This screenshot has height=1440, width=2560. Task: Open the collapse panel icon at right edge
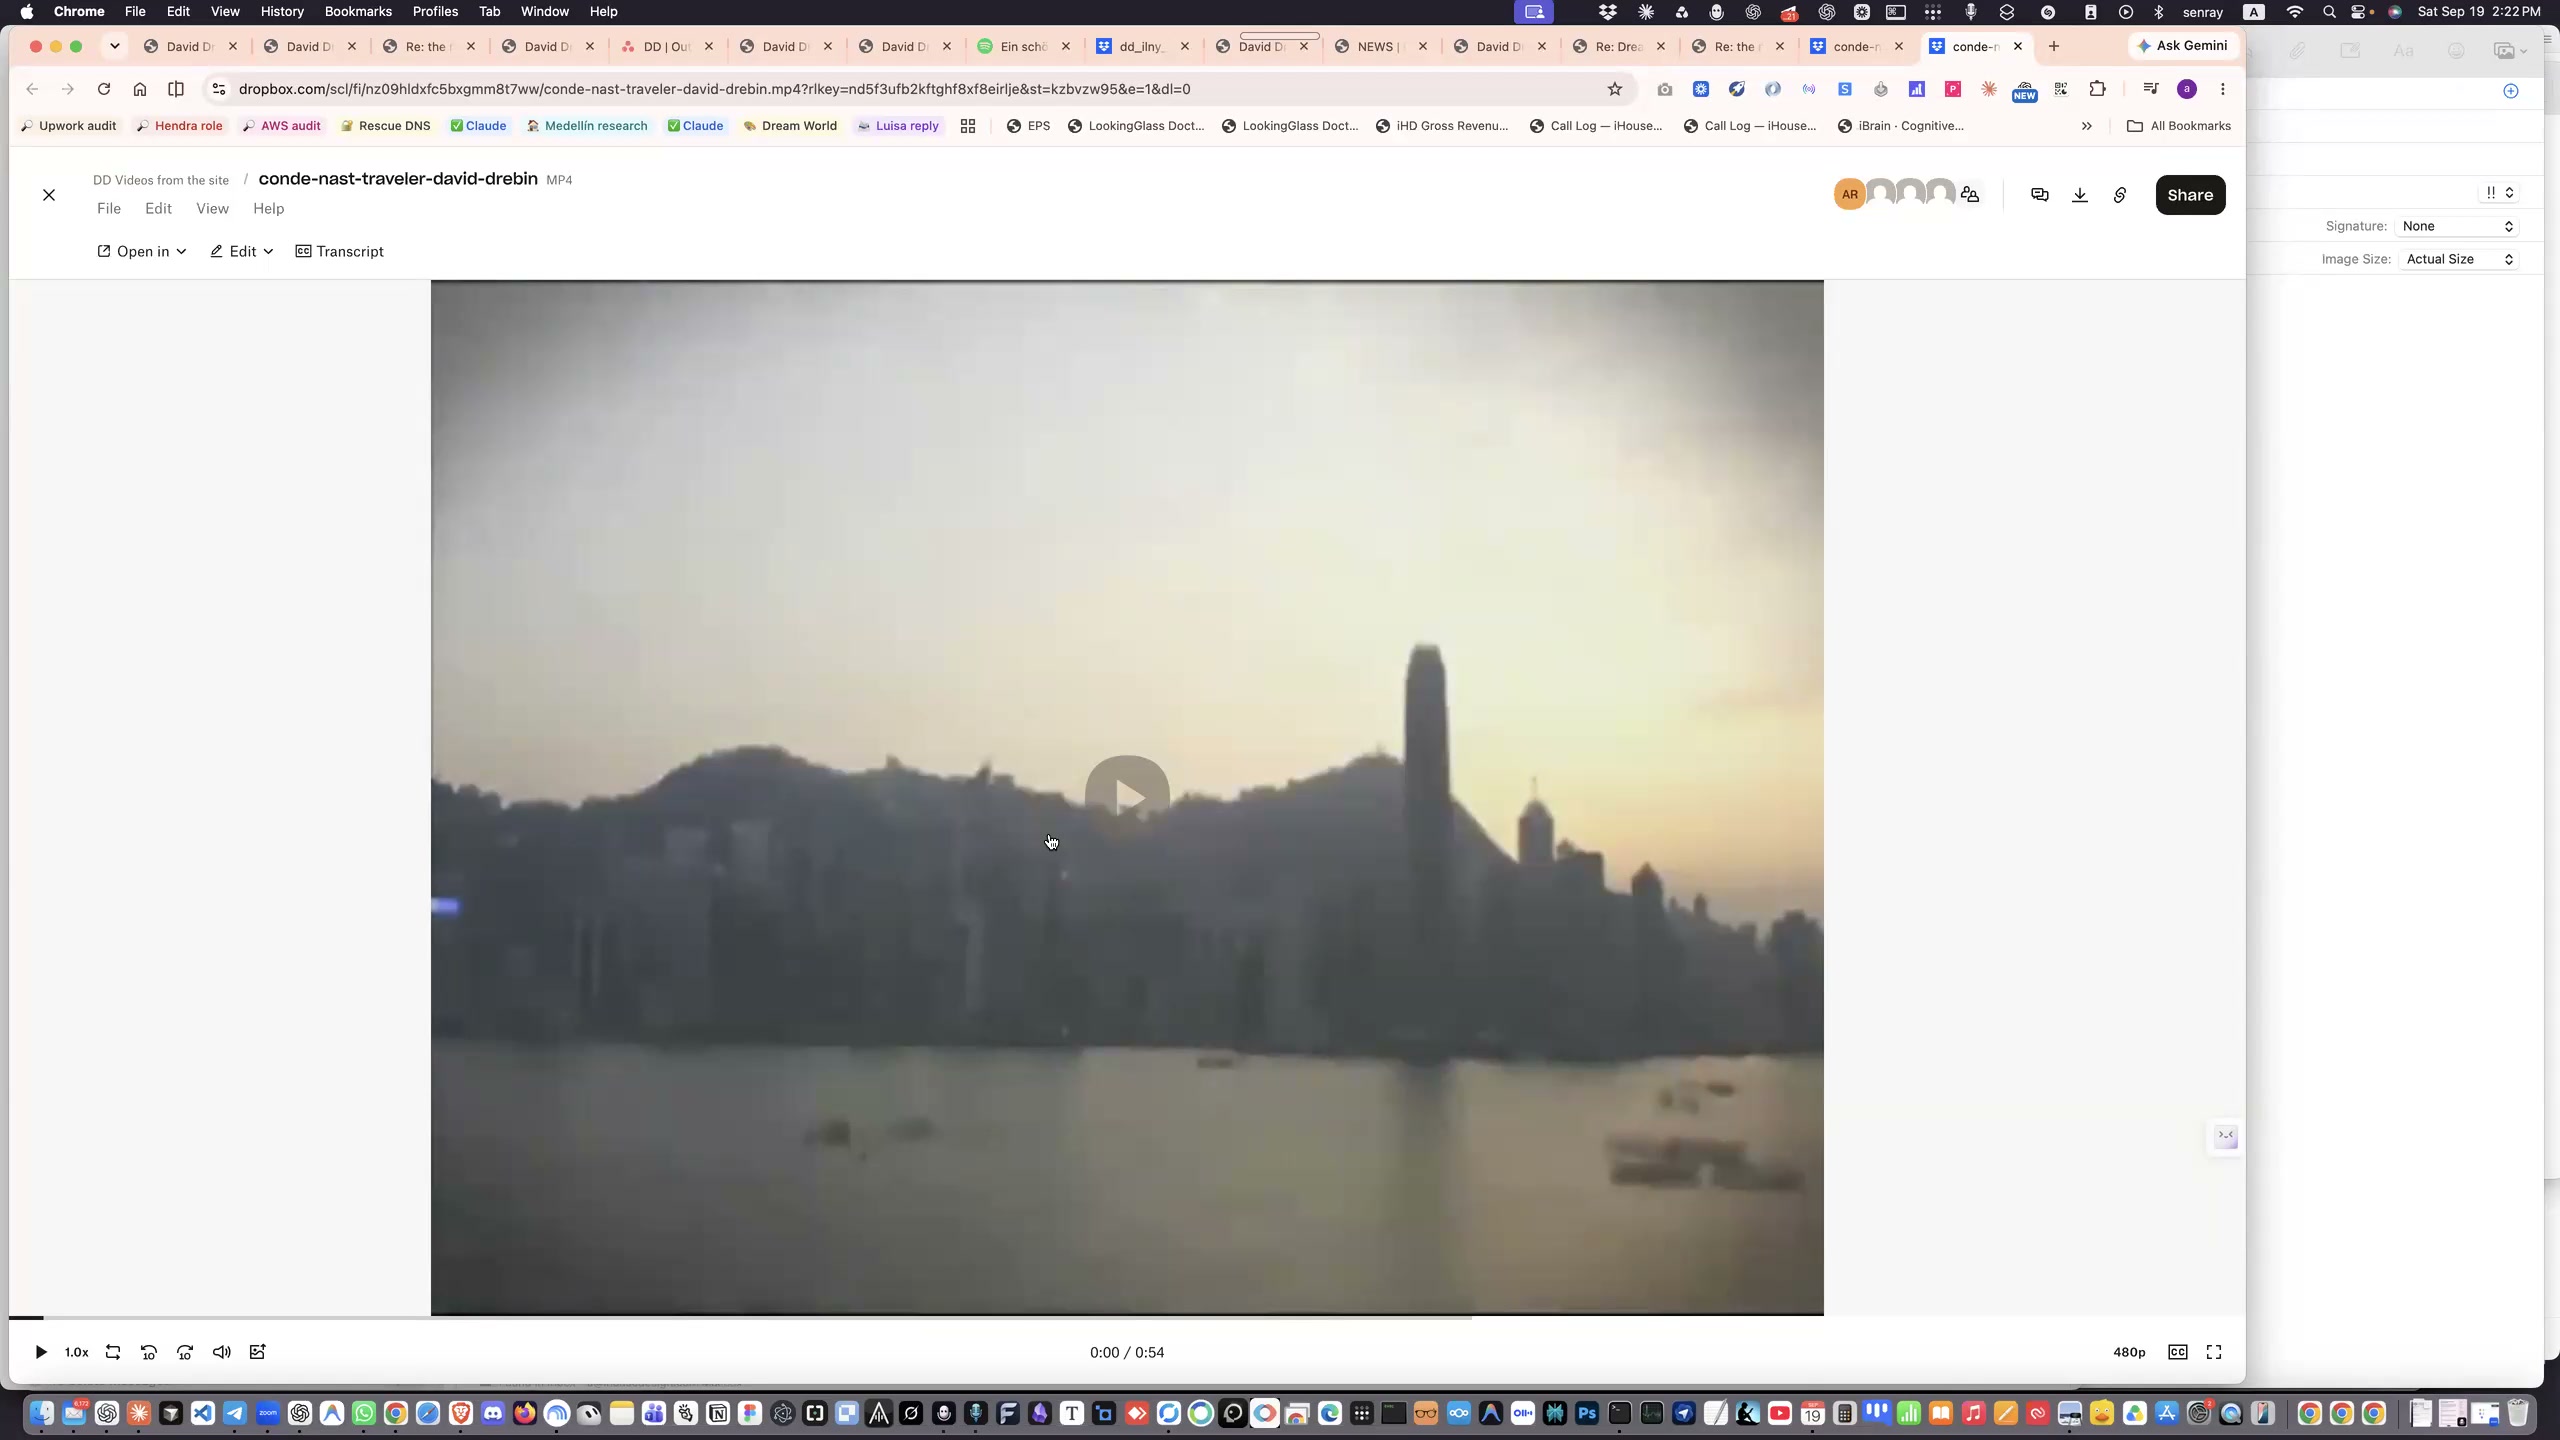(2226, 1136)
